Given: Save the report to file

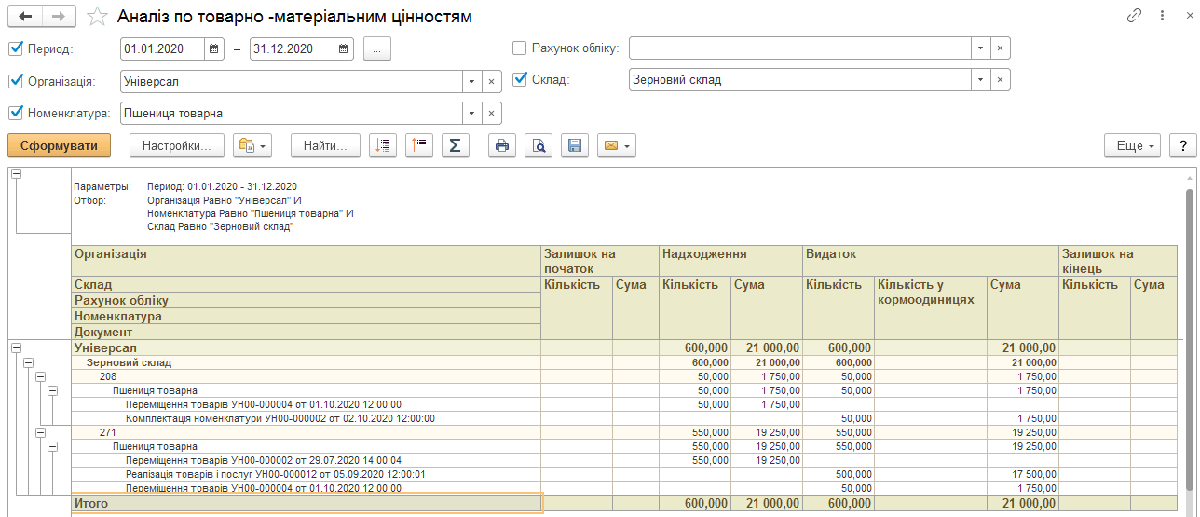Looking at the screenshot, I should [x=574, y=146].
